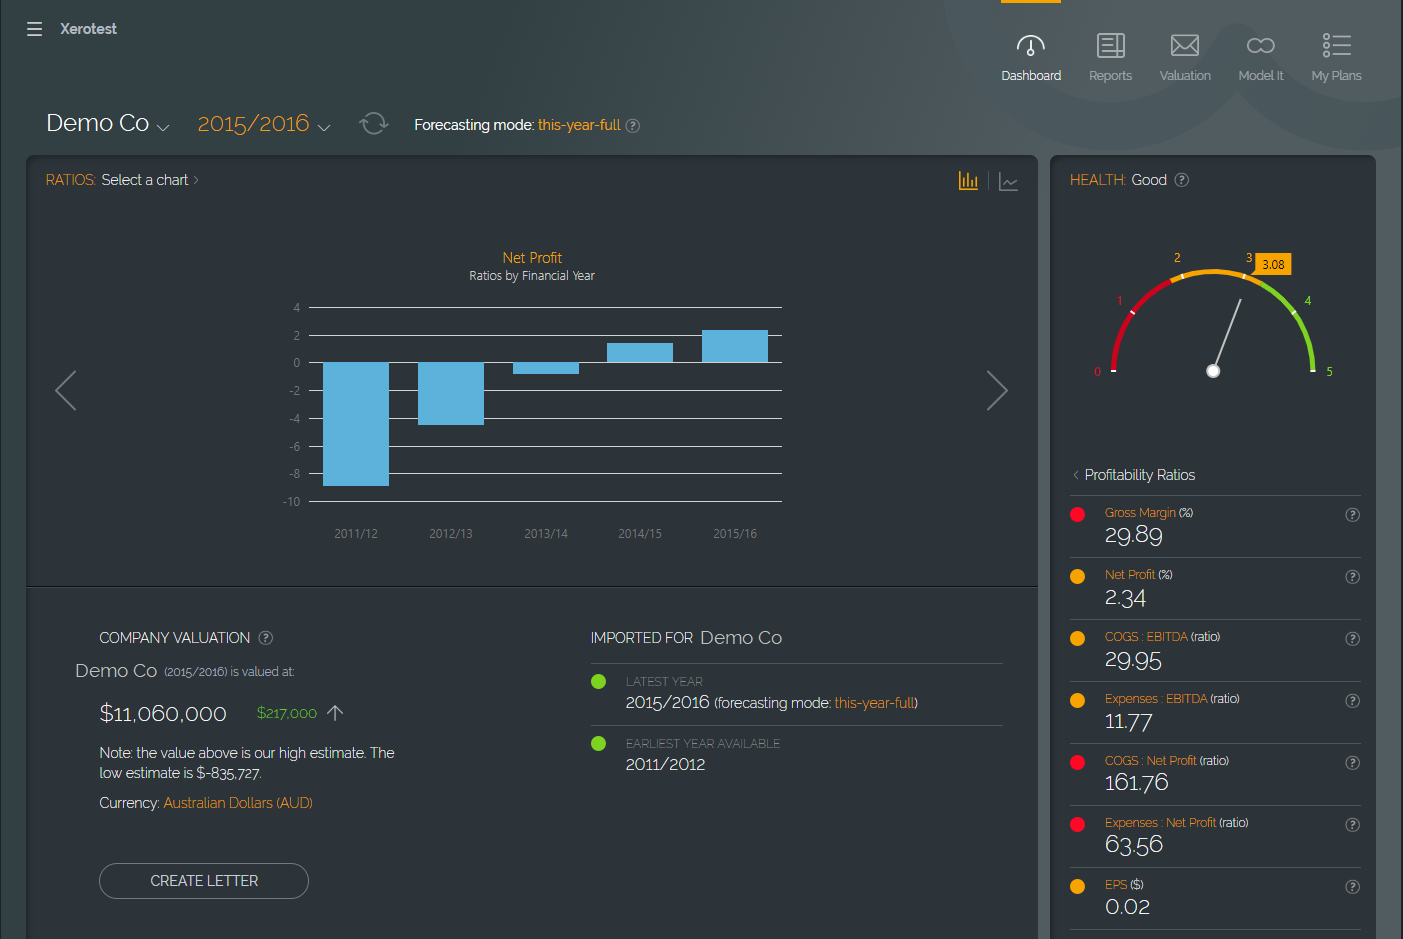Image resolution: width=1403 pixels, height=939 pixels.
Task: Click Australian Dollars (AUD) currency link
Action: pos(238,803)
